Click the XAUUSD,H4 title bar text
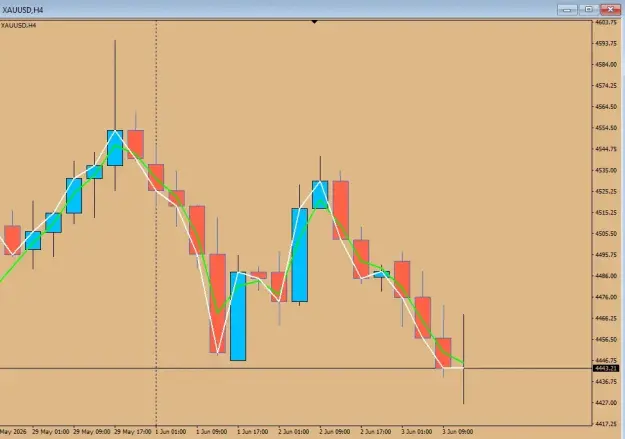The height and width of the screenshot is (439, 625). [22, 10]
